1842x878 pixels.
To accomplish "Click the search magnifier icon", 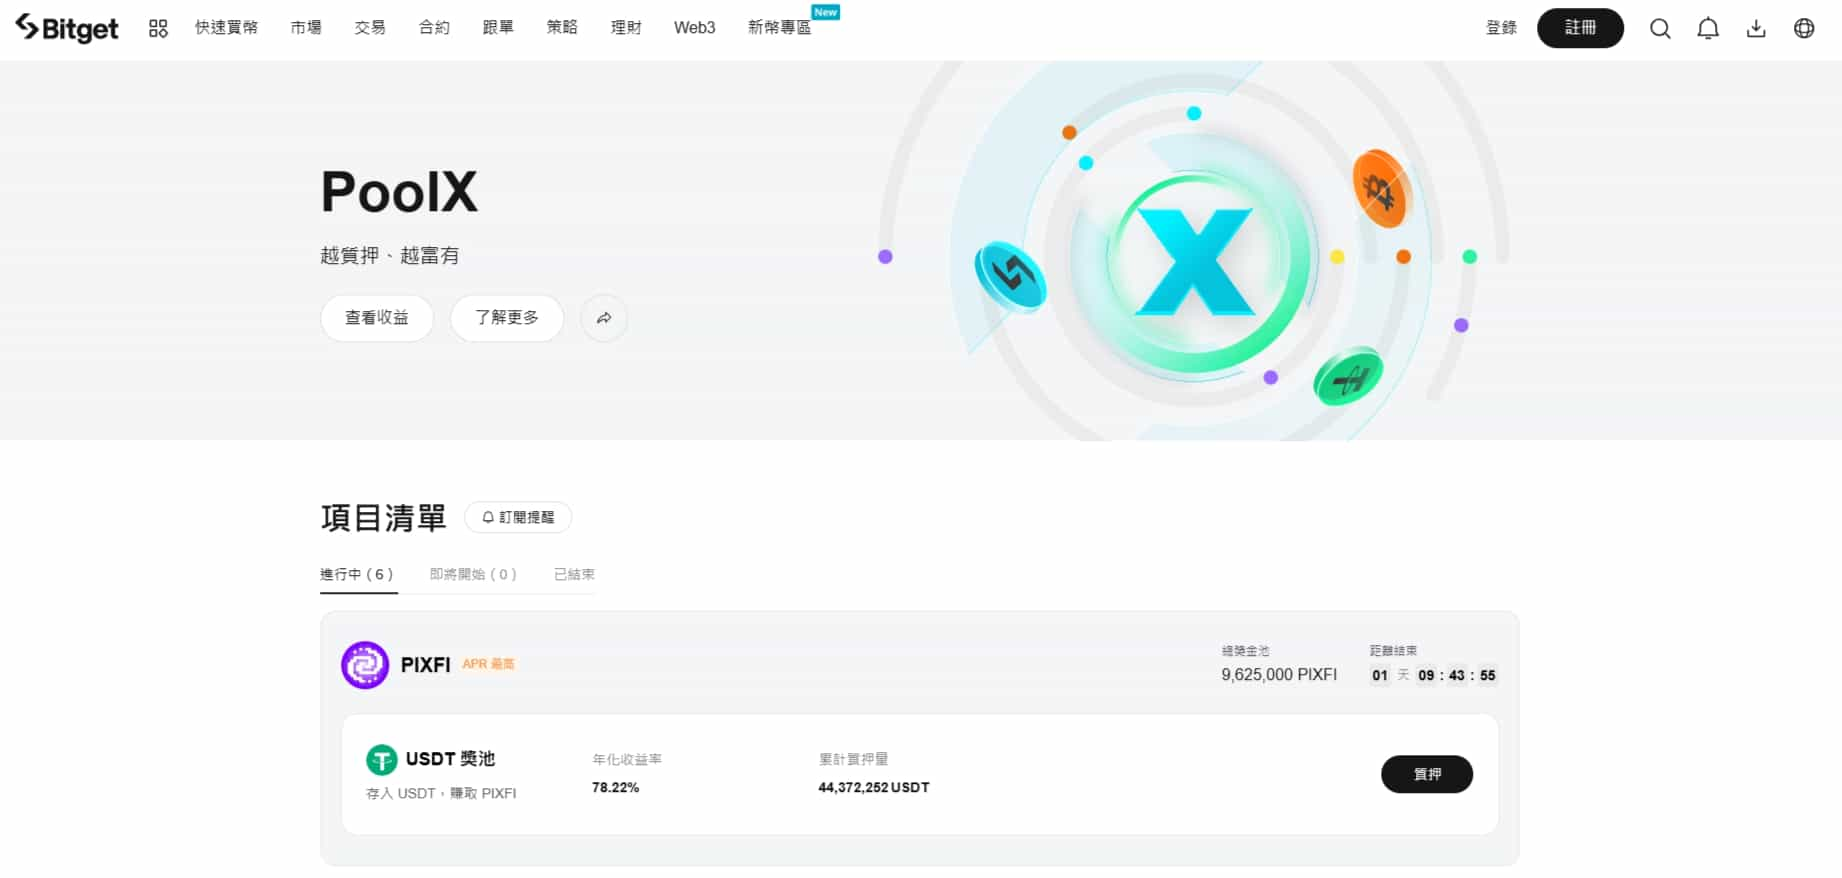I will (1660, 29).
